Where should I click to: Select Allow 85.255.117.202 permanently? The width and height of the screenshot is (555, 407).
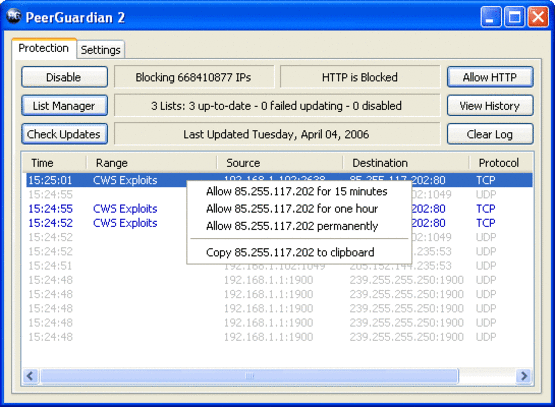click(292, 226)
